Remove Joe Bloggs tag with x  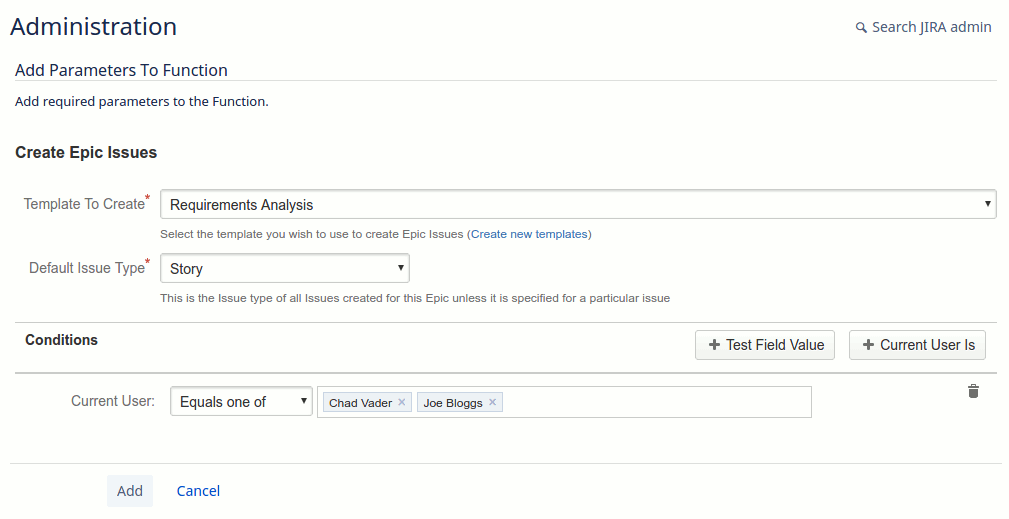492,402
